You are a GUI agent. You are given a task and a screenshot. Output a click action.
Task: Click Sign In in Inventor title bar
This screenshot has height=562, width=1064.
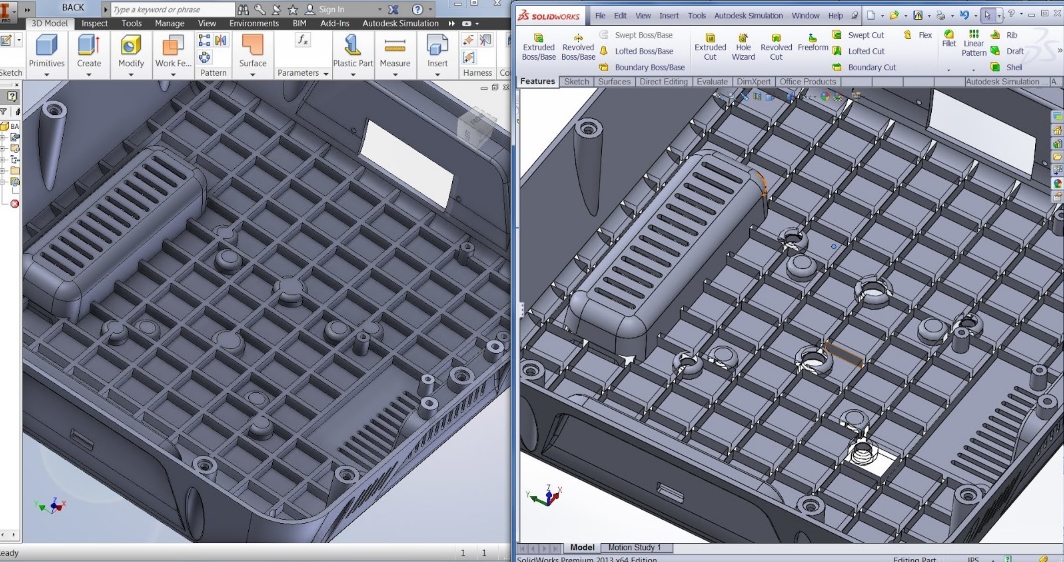pyautogui.click(x=331, y=10)
